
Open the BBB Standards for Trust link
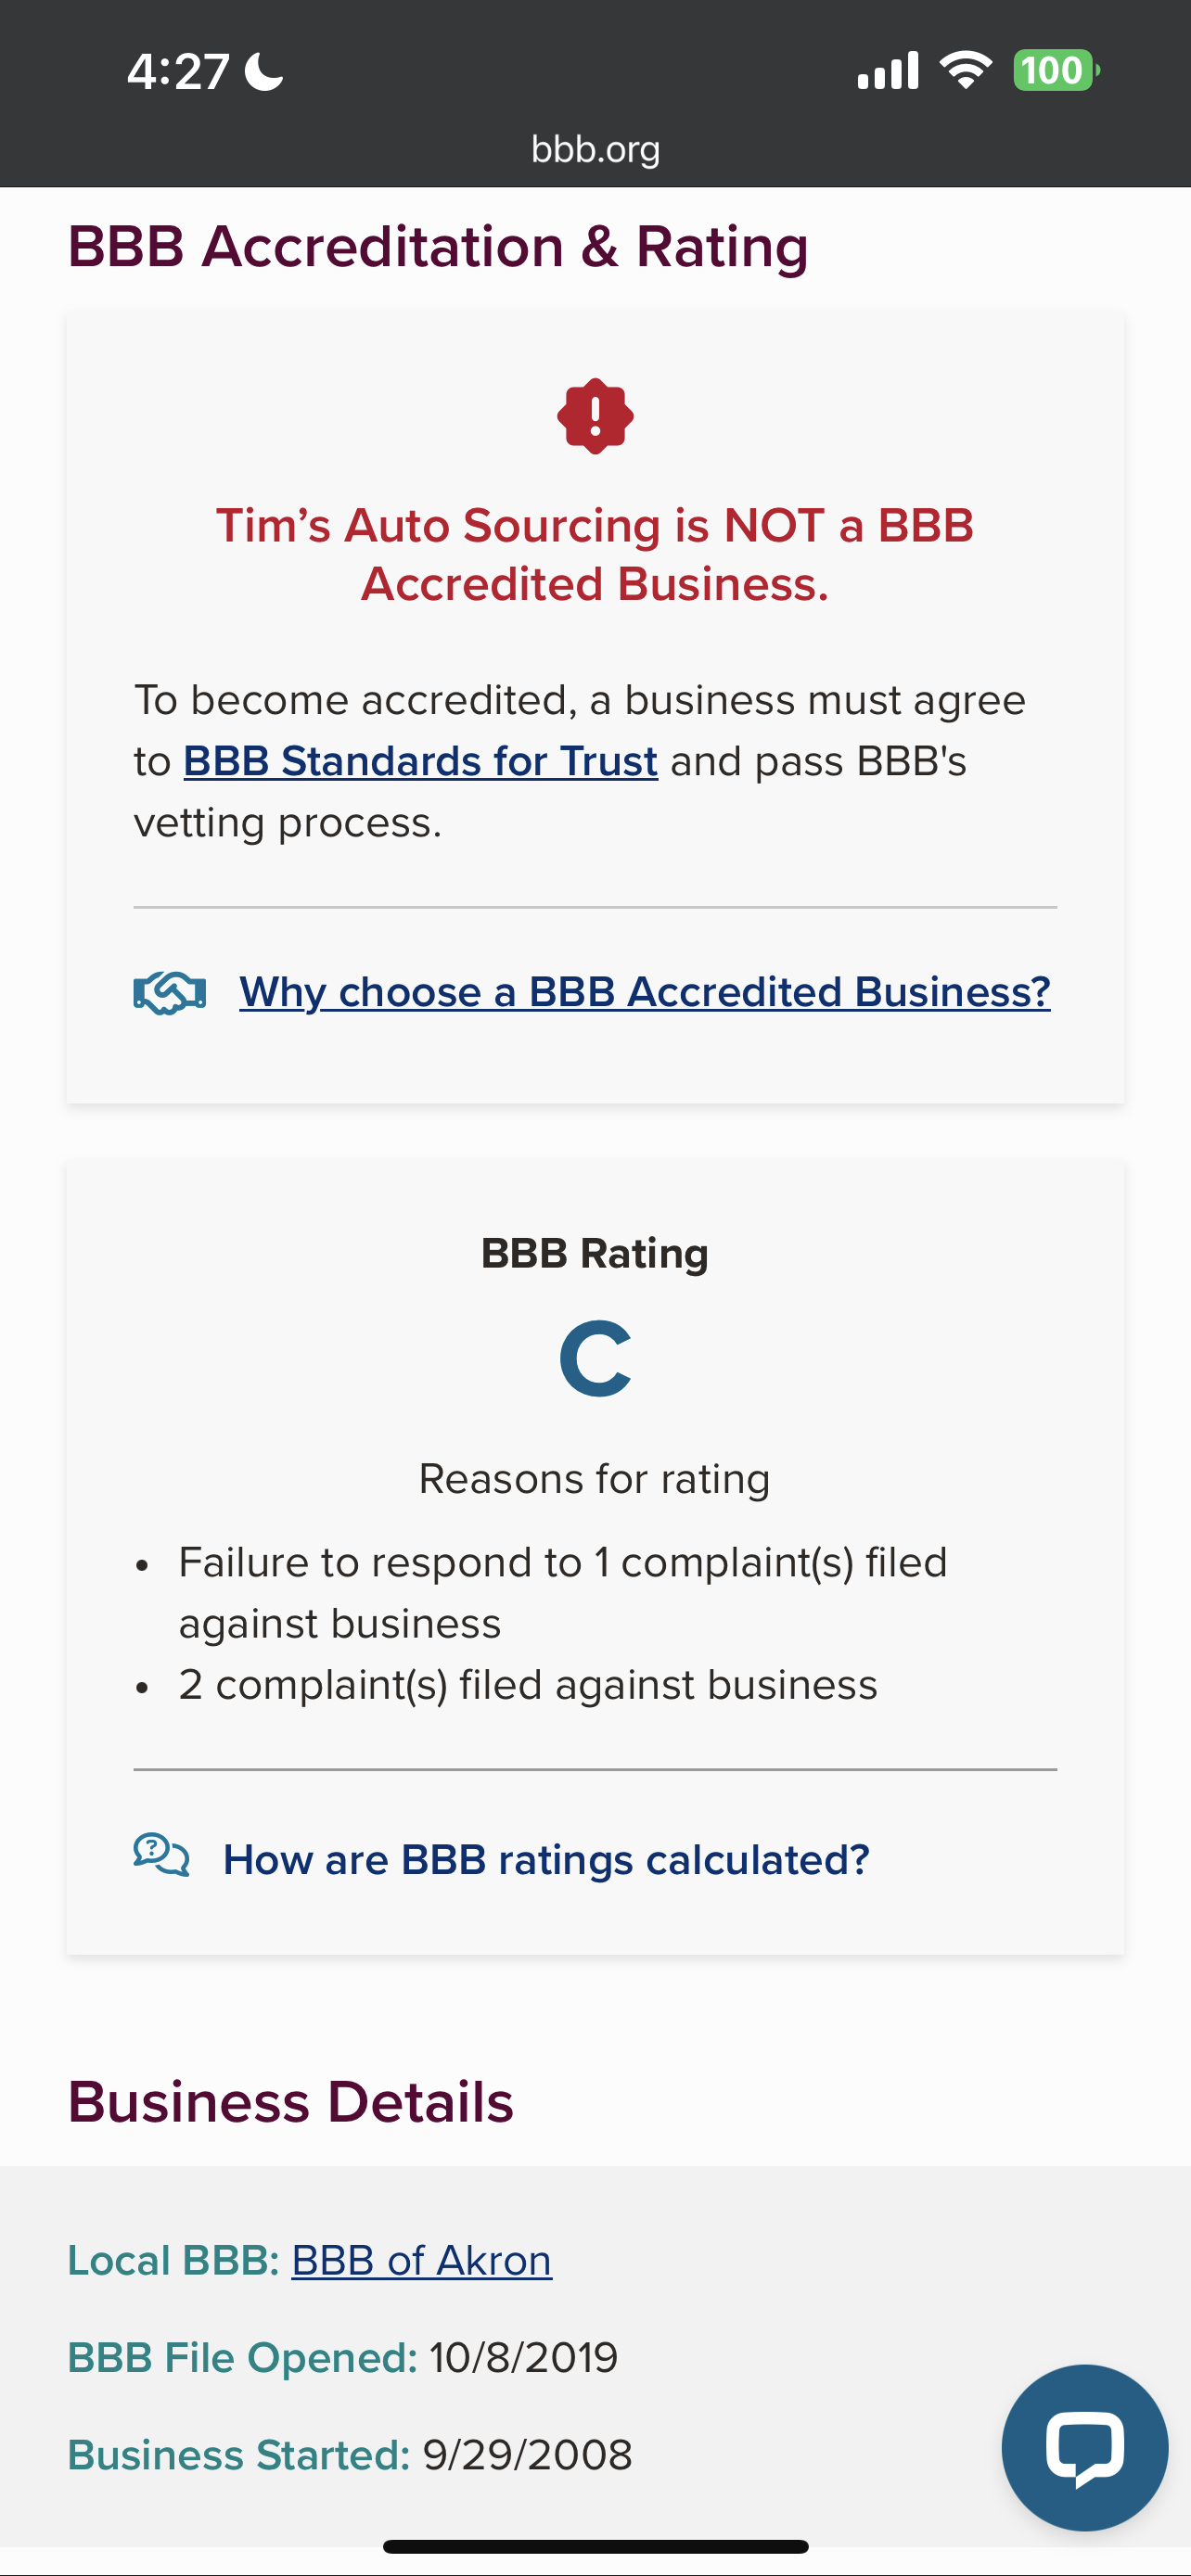click(x=420, y=761)
